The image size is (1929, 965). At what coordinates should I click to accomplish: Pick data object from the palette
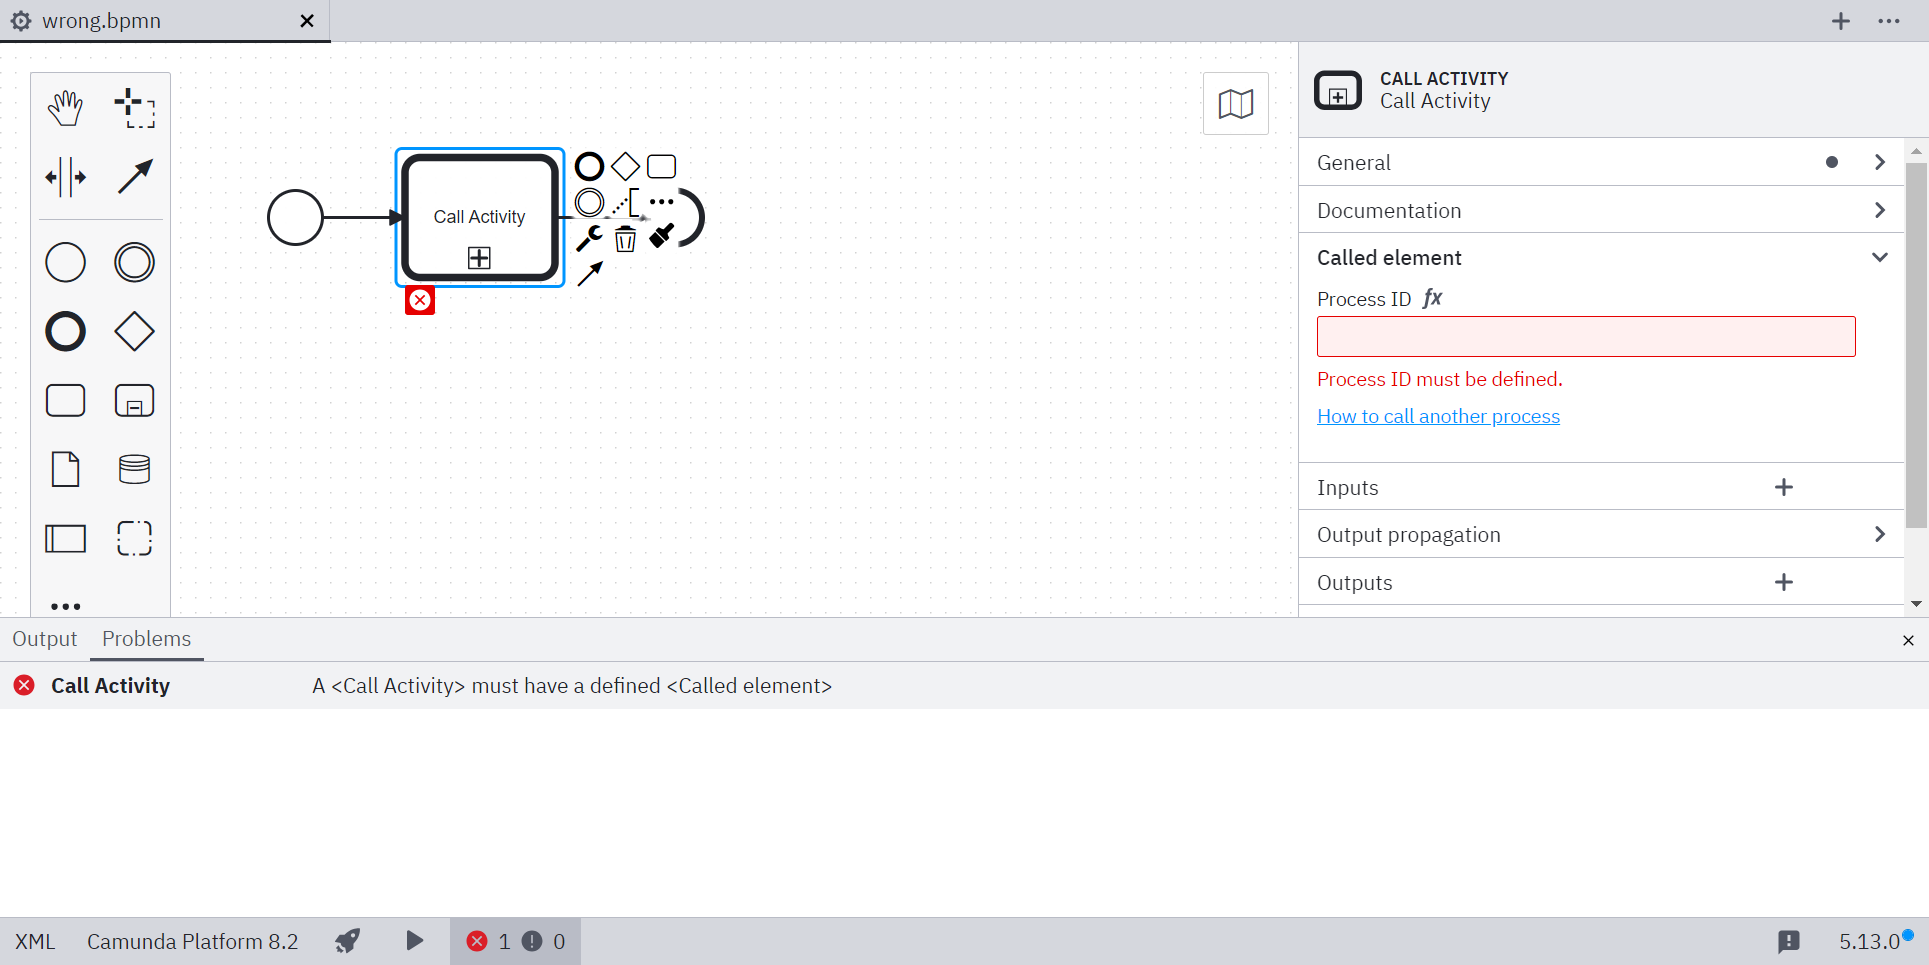click(66, 469)
